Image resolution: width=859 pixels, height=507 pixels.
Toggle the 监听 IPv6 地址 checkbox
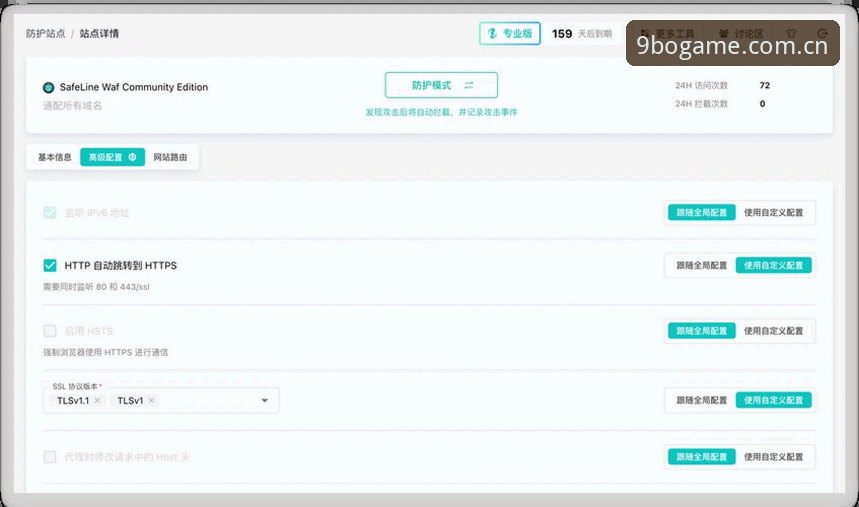(x=50, y=213)
